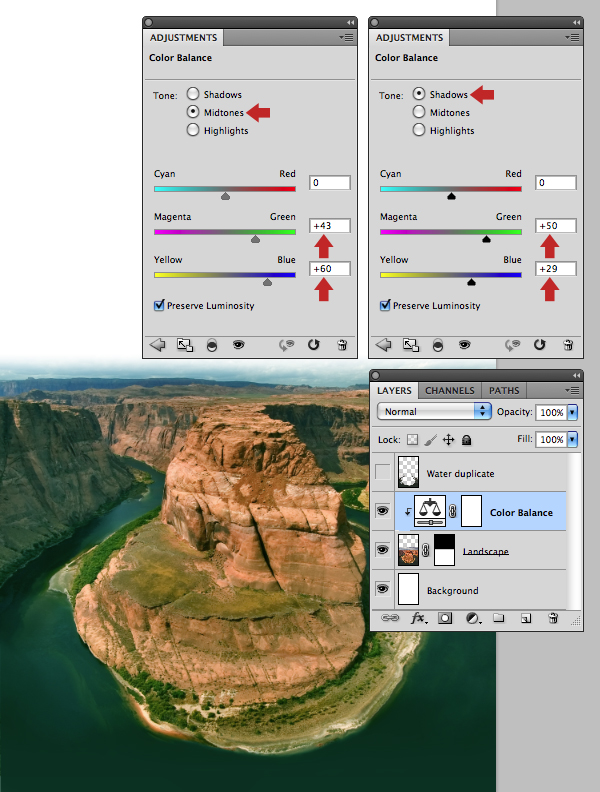Toggle layer visibility eye in right Adjustments panel
Image resolution: width=600 pixels, height=792 pixels.
464,344
